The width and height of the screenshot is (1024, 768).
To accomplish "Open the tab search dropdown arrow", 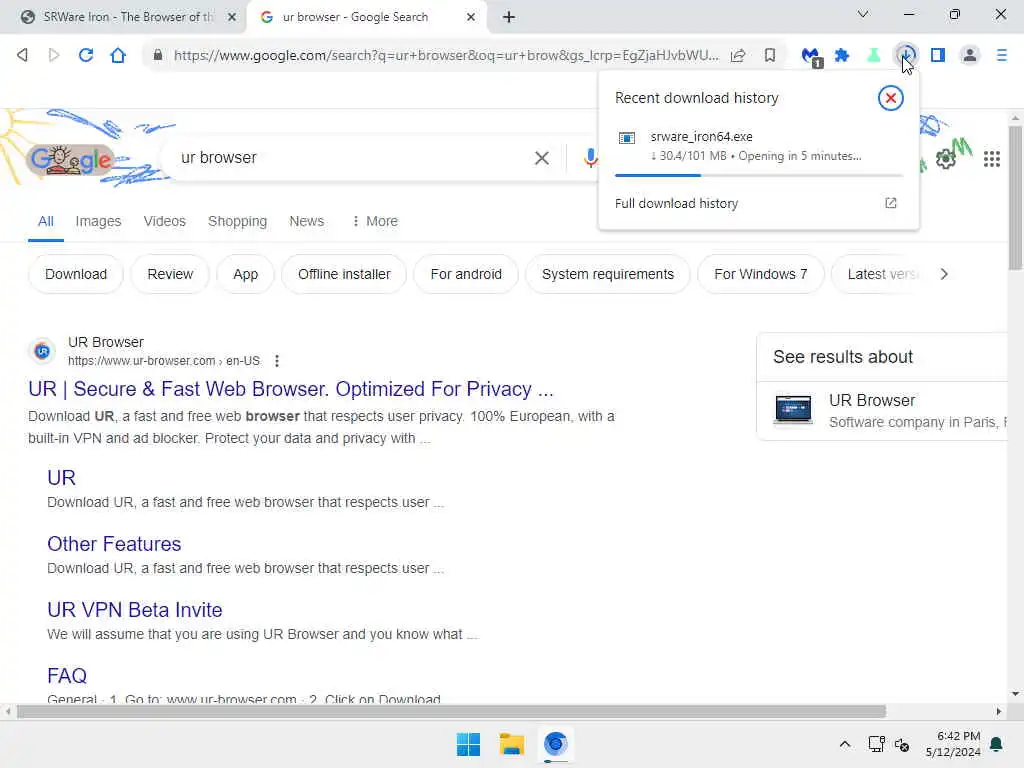I will tap(863, 14).
